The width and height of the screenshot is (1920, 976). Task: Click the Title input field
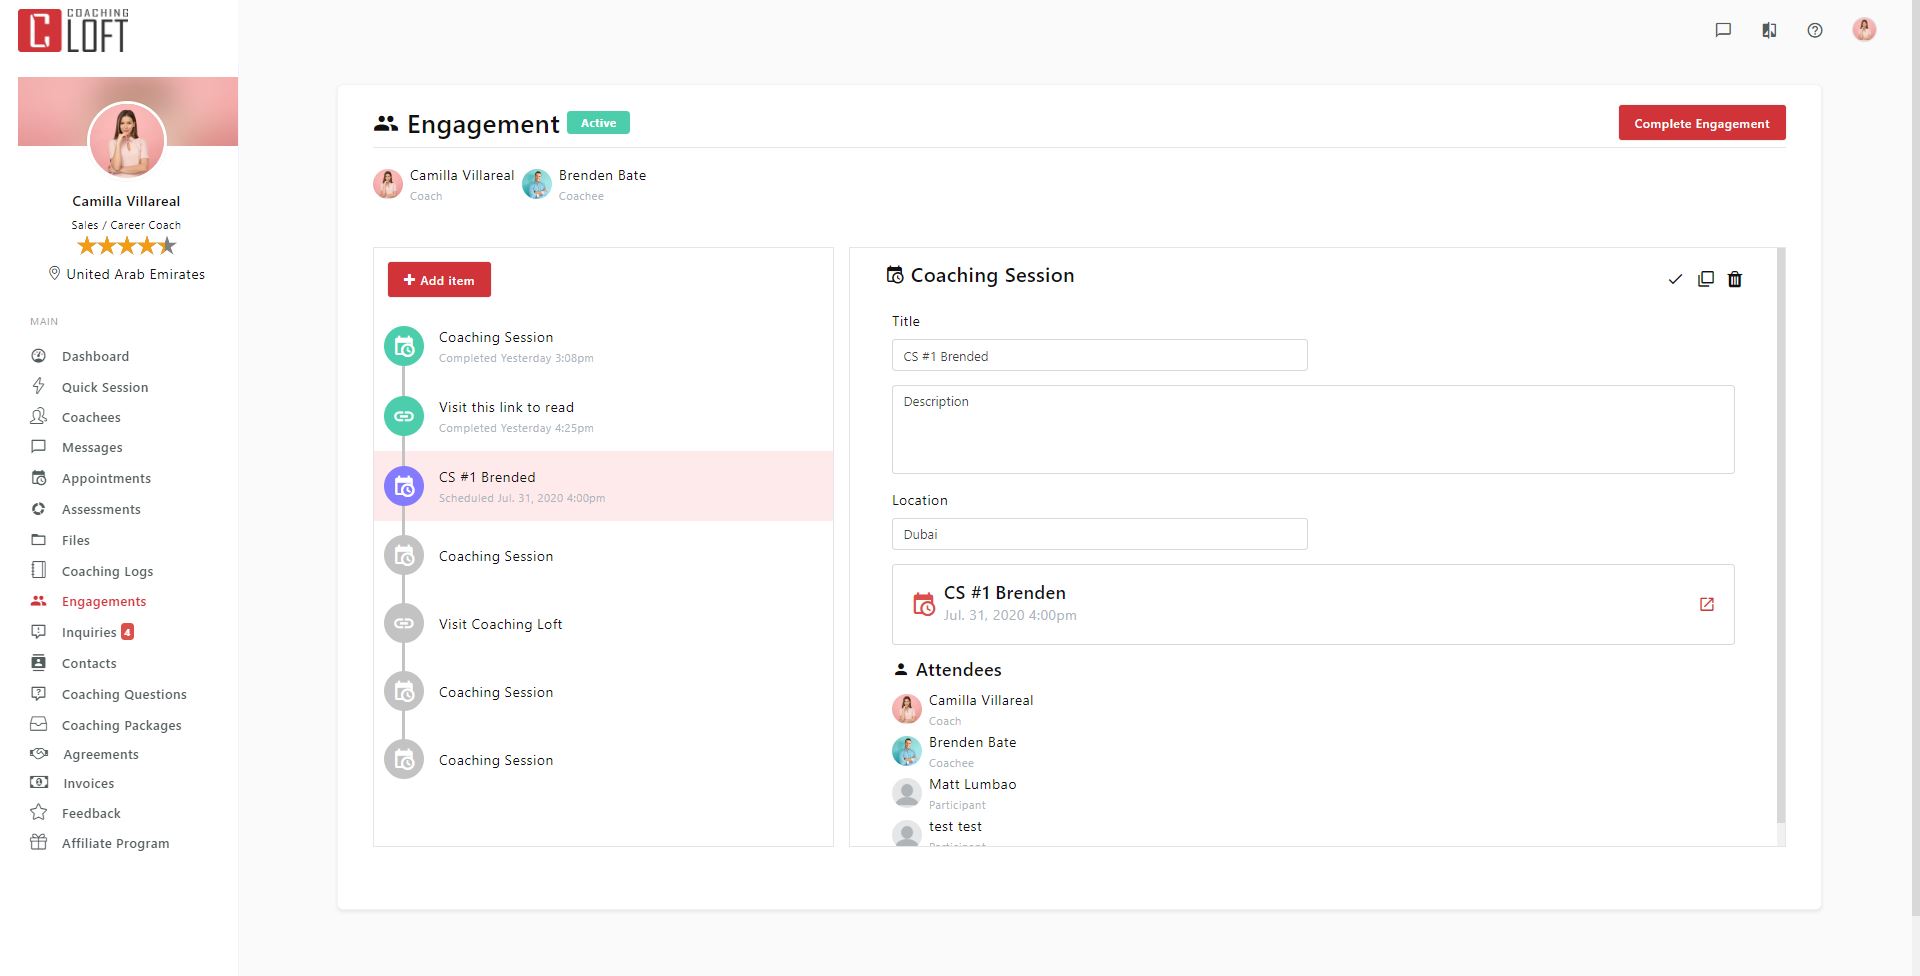pos(1098,356)
